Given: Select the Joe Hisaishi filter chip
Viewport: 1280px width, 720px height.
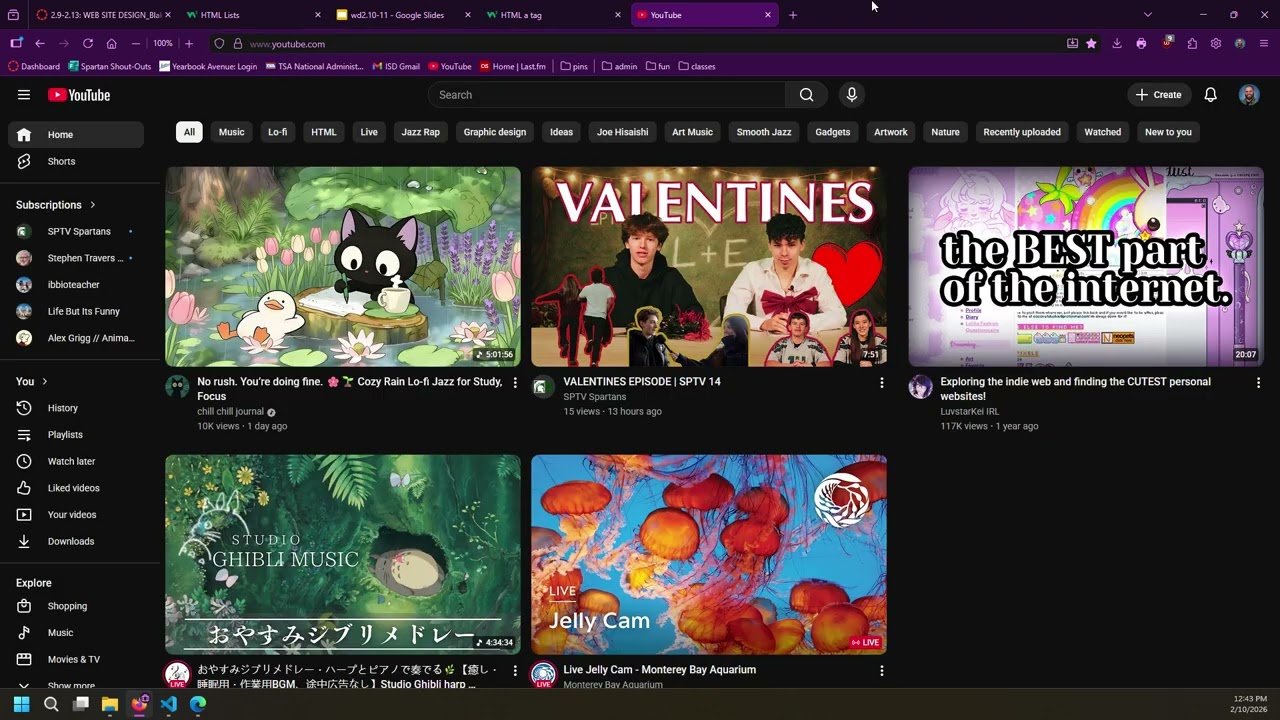Looking at the screenshot, I should pos(623,132).
